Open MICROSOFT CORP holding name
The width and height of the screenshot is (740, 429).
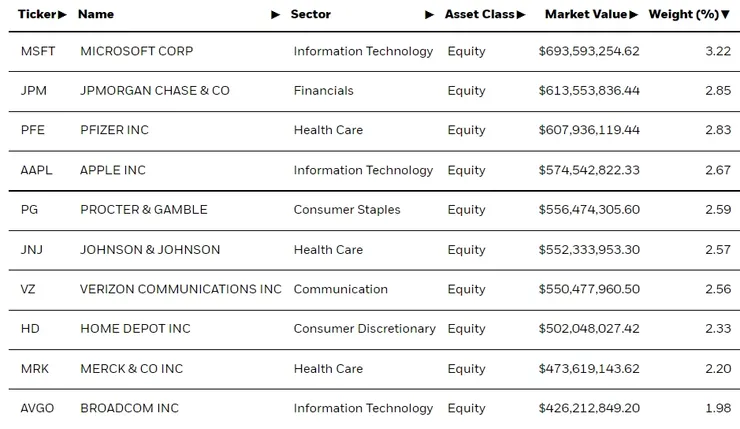(137, 51)
